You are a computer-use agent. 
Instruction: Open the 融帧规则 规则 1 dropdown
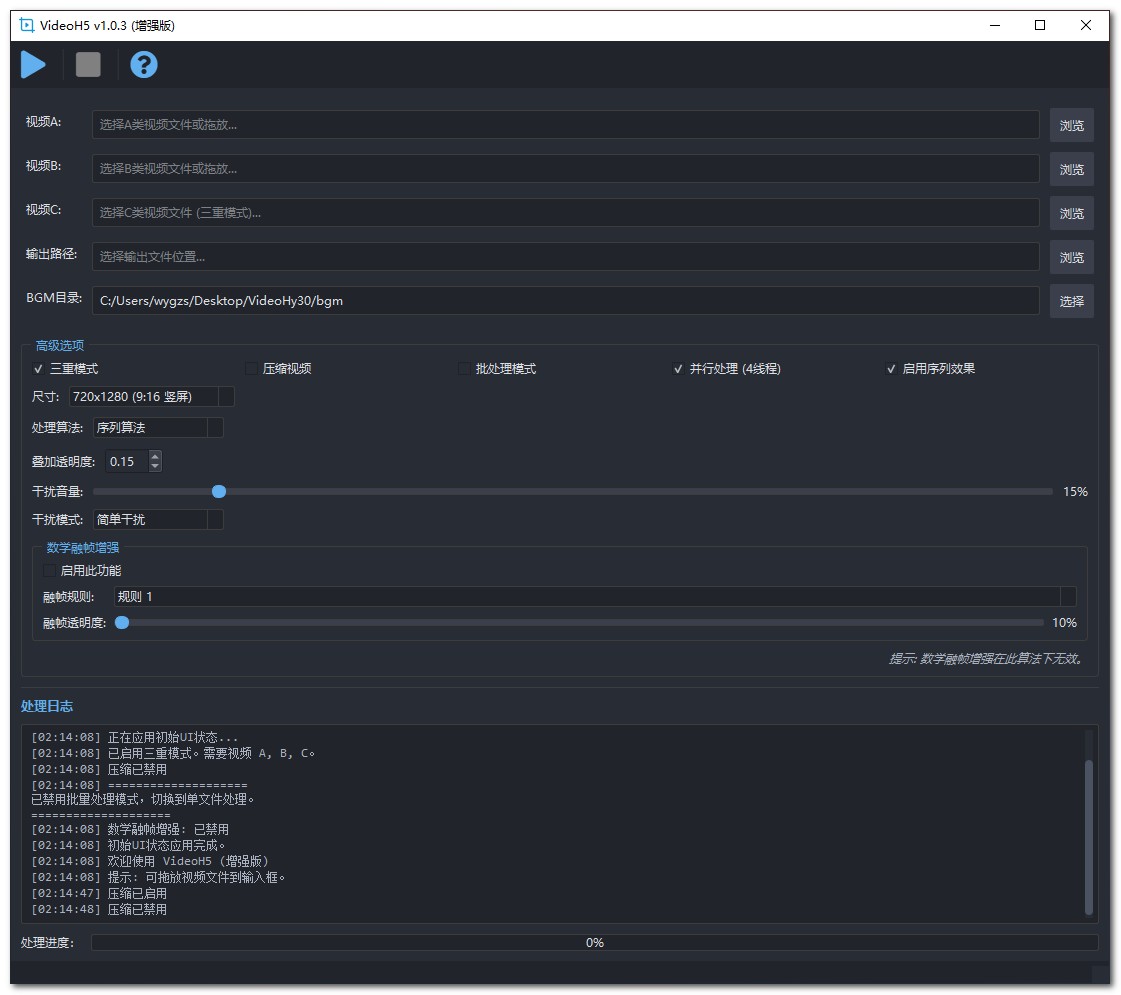point(595,596)
